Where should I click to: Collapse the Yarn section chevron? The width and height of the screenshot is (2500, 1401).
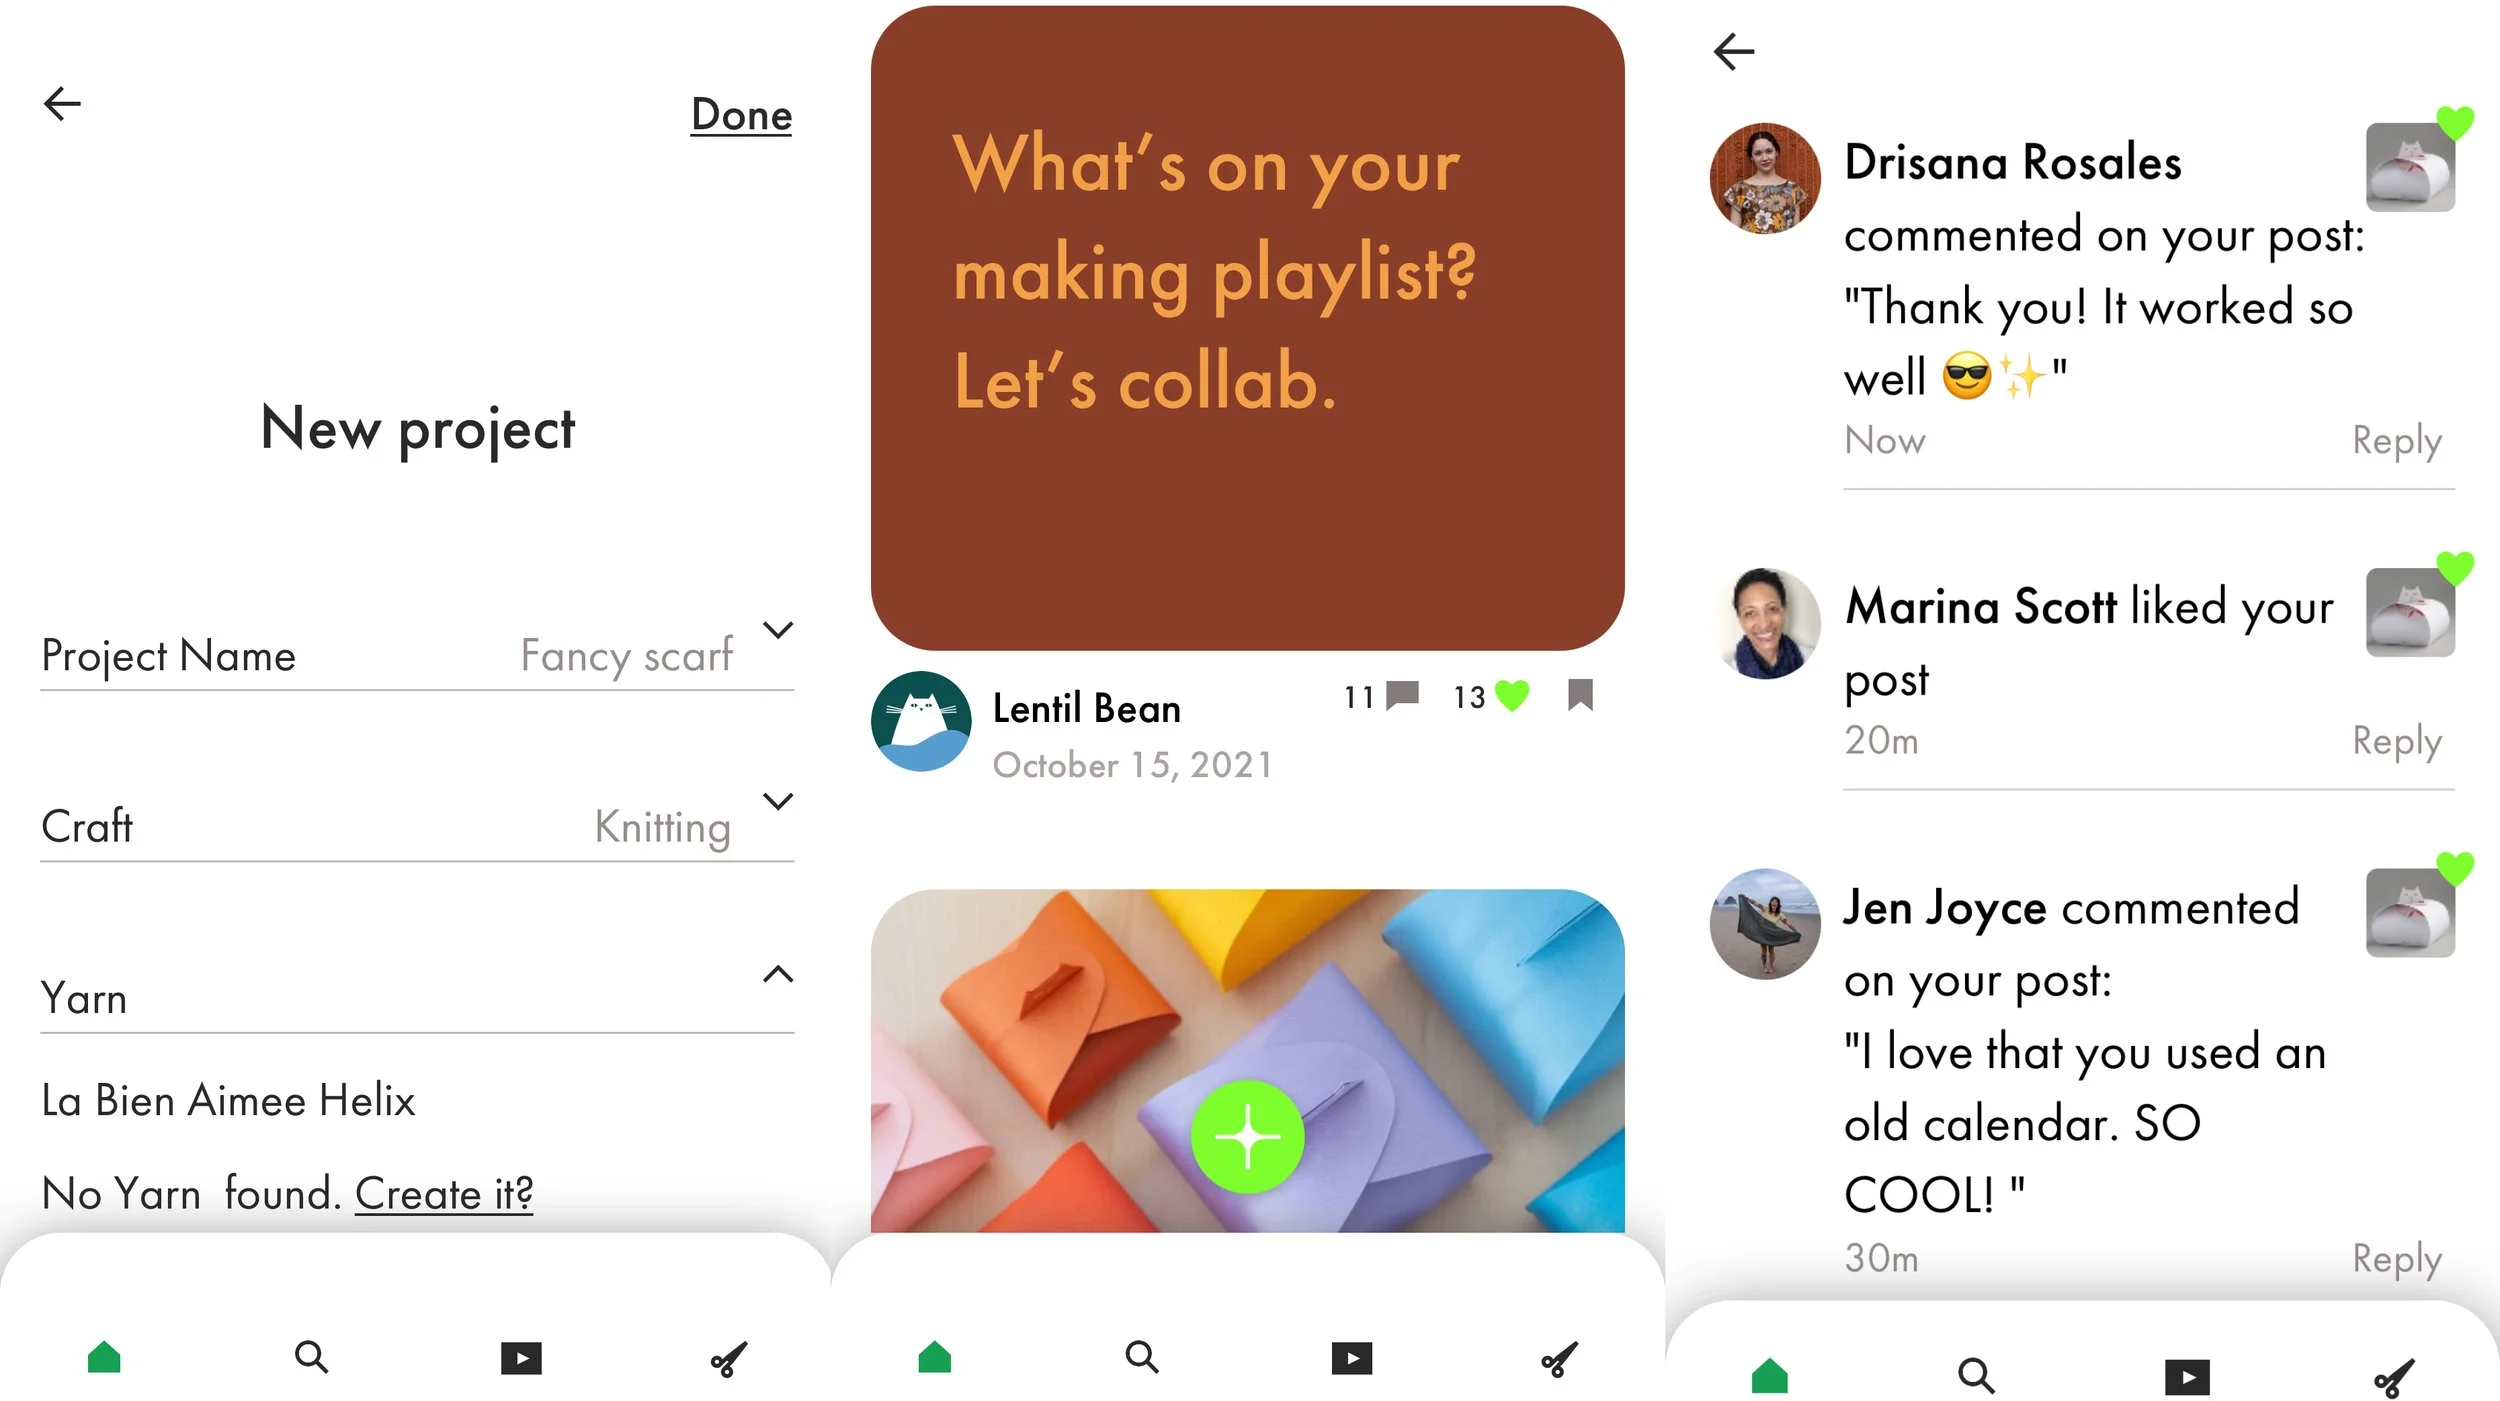(x=778, y=974)
